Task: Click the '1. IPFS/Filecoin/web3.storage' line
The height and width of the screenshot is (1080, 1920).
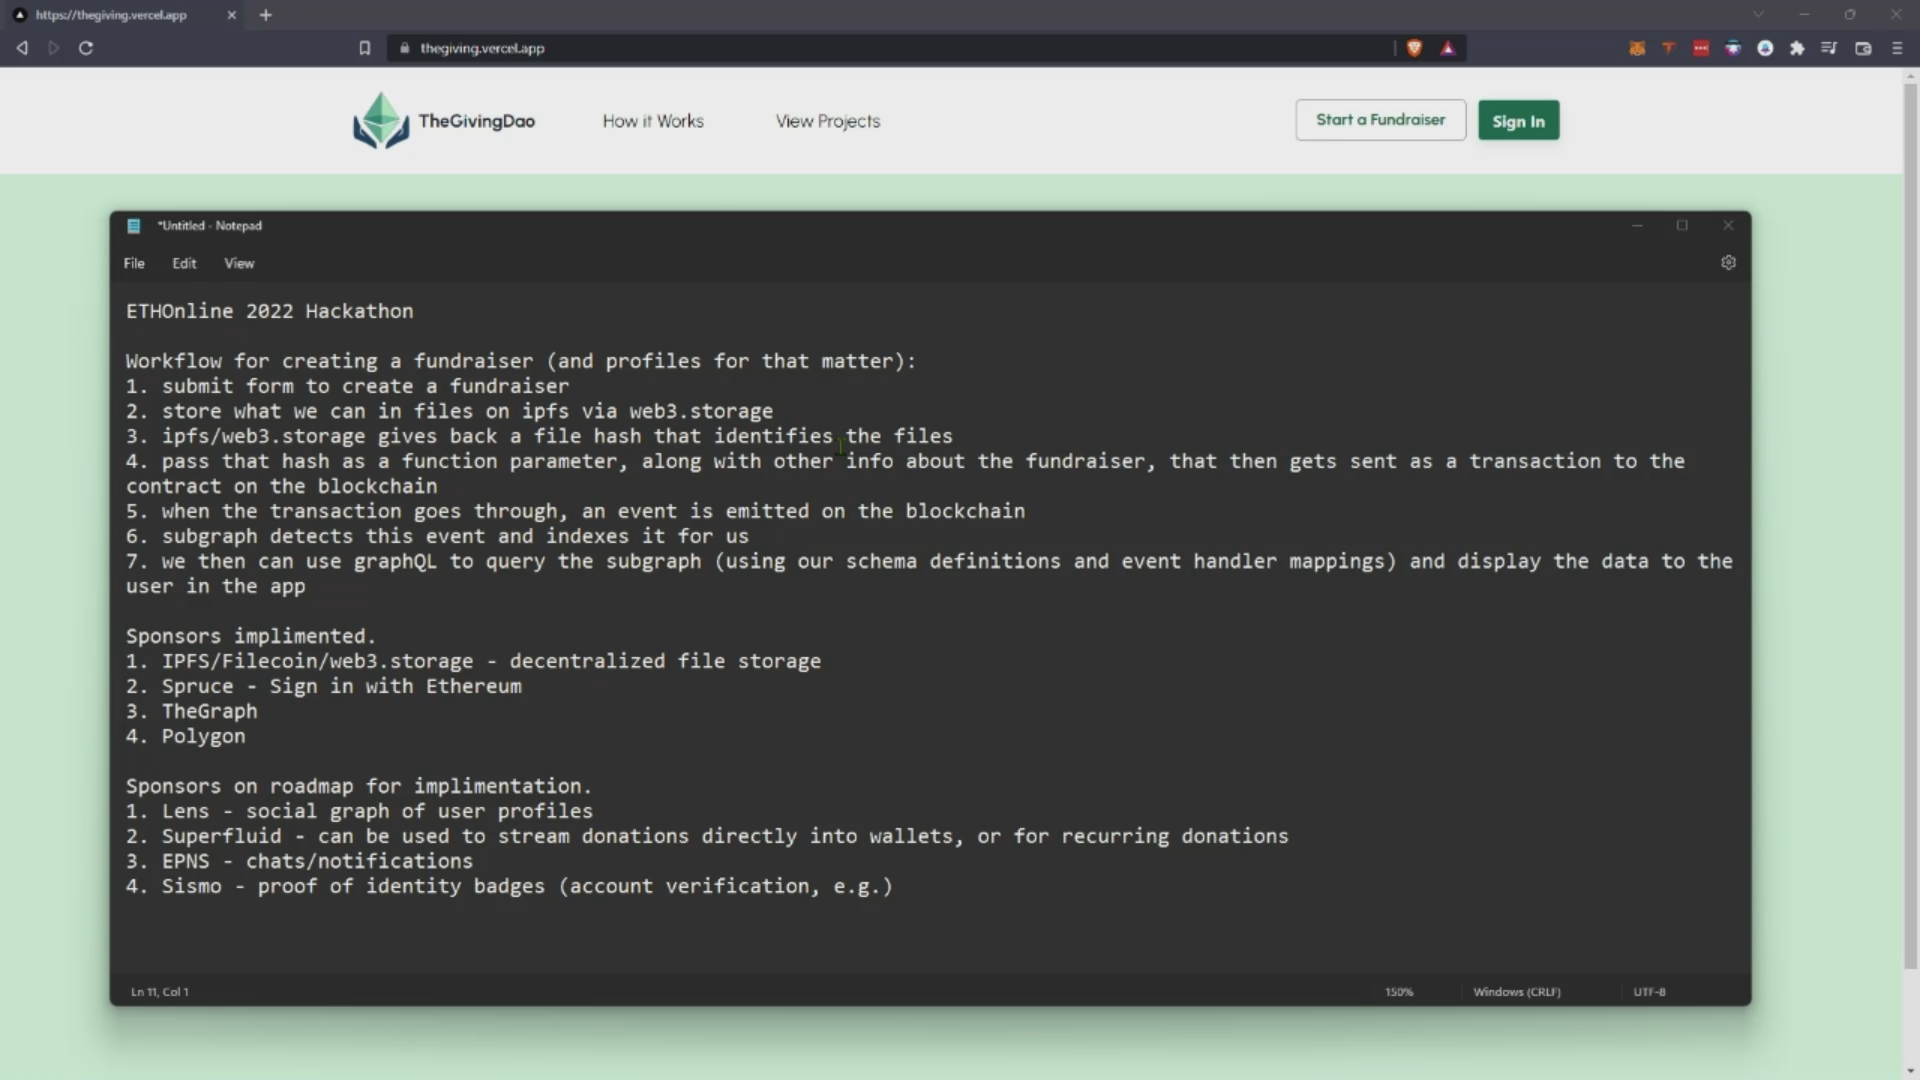Action: click(474, 661)
